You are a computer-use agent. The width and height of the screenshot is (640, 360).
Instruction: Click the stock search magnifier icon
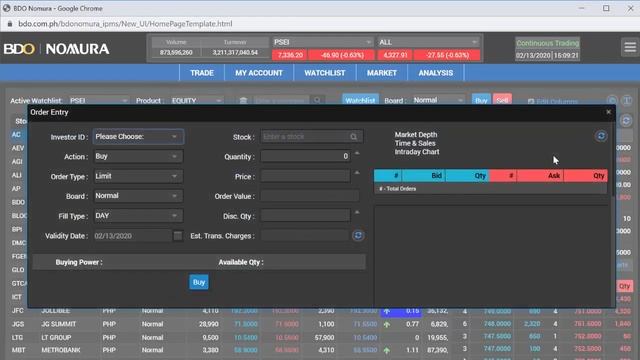353,137
